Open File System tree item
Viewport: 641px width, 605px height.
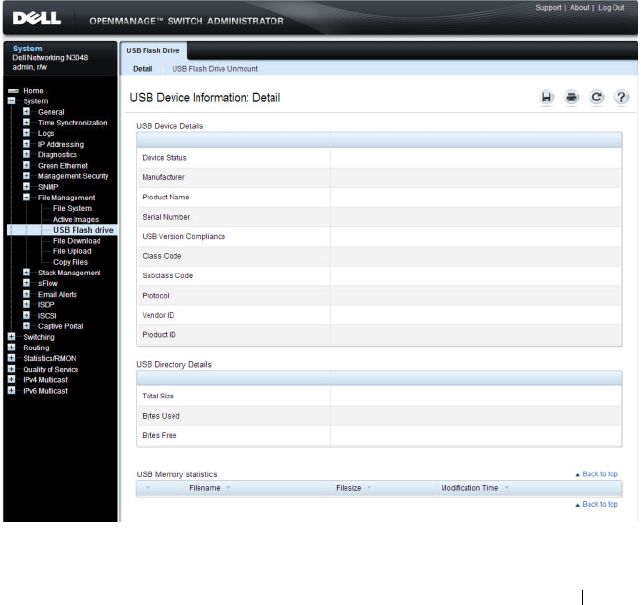click(72, 208)
